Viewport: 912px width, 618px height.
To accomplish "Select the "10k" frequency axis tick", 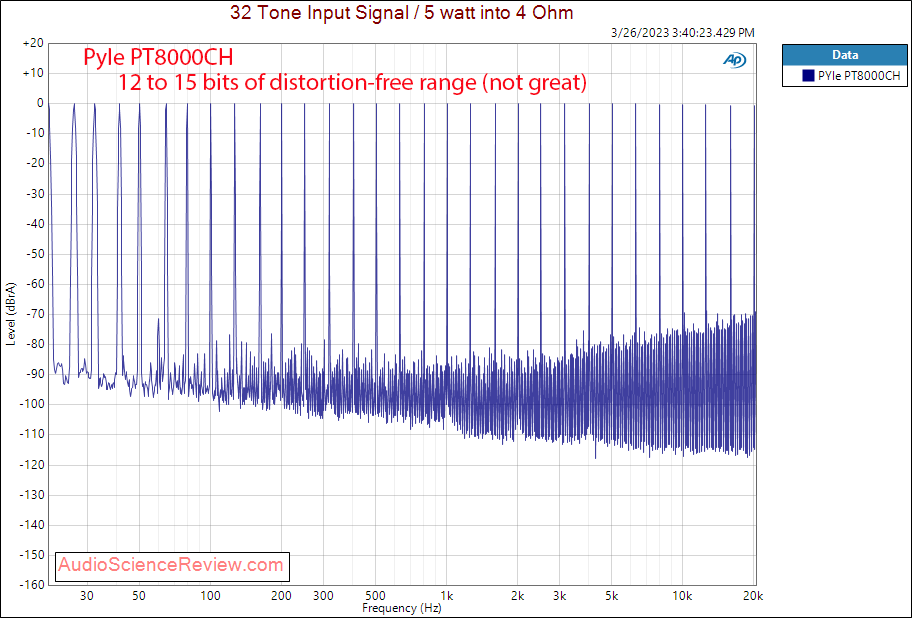I will [x=682, y=596].
